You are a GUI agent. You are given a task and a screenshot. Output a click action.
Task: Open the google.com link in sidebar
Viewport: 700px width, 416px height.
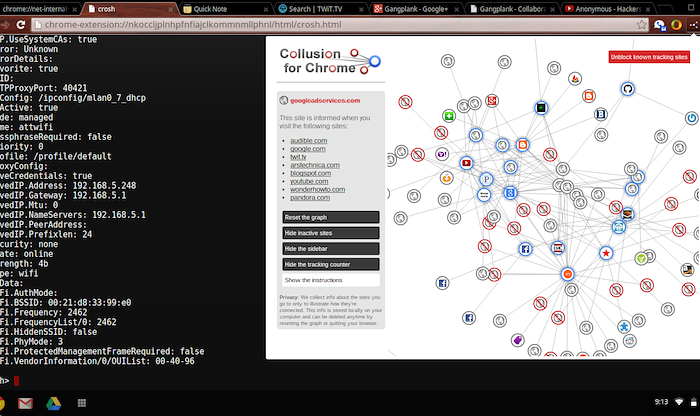[308, 149]
